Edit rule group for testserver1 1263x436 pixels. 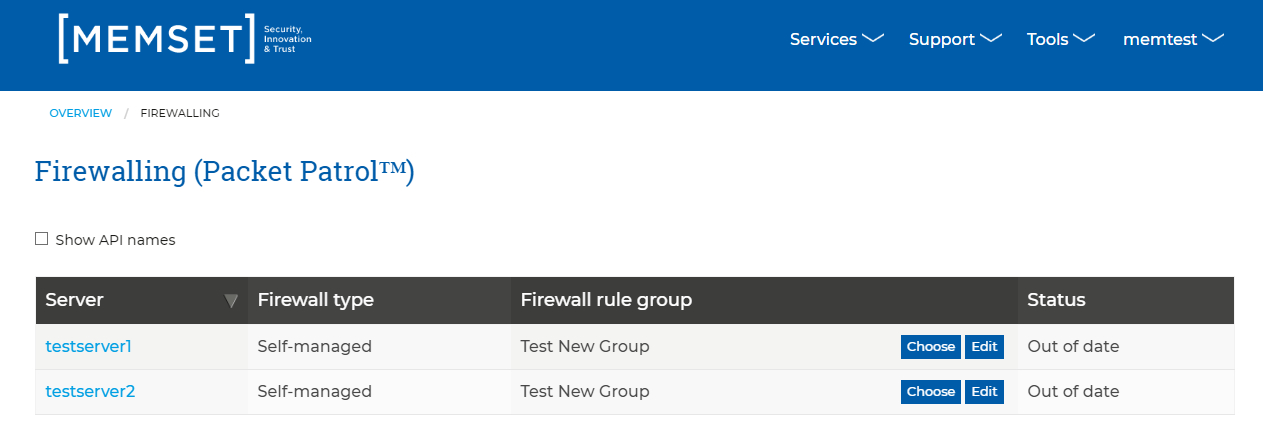(x=984, y=347)
